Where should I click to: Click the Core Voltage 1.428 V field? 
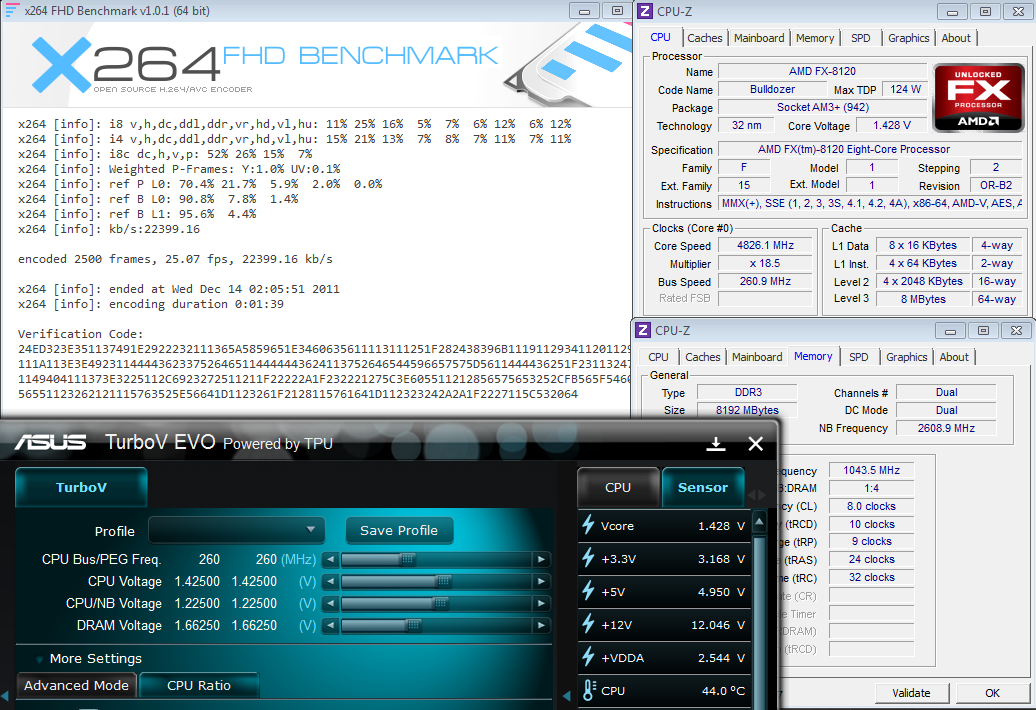click(x=892, y=125)
